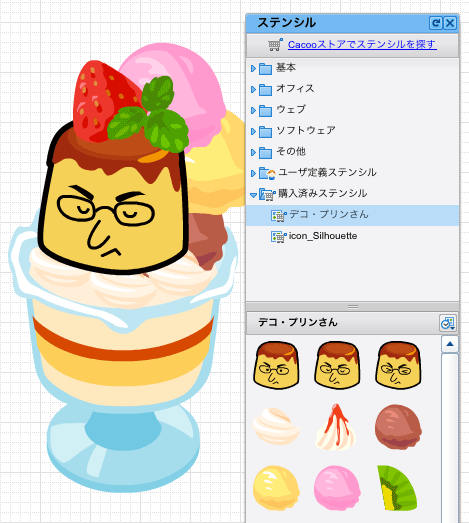The width and height of the screenshot is (469, 523).
Task: Click the stencil icon beside icon_Silhouette
Action: (279, 237)
